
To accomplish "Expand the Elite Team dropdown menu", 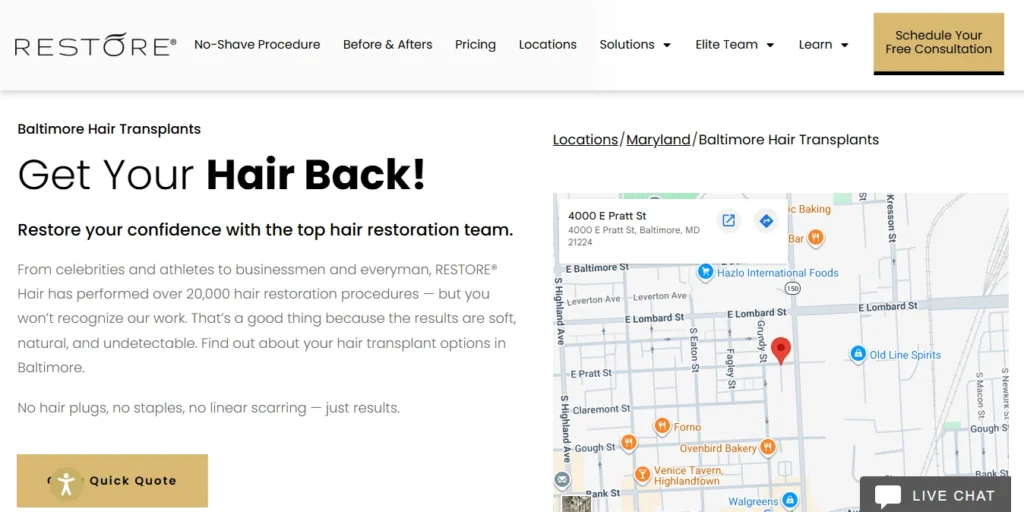I will pyautogui.click(x=735, y=44).
